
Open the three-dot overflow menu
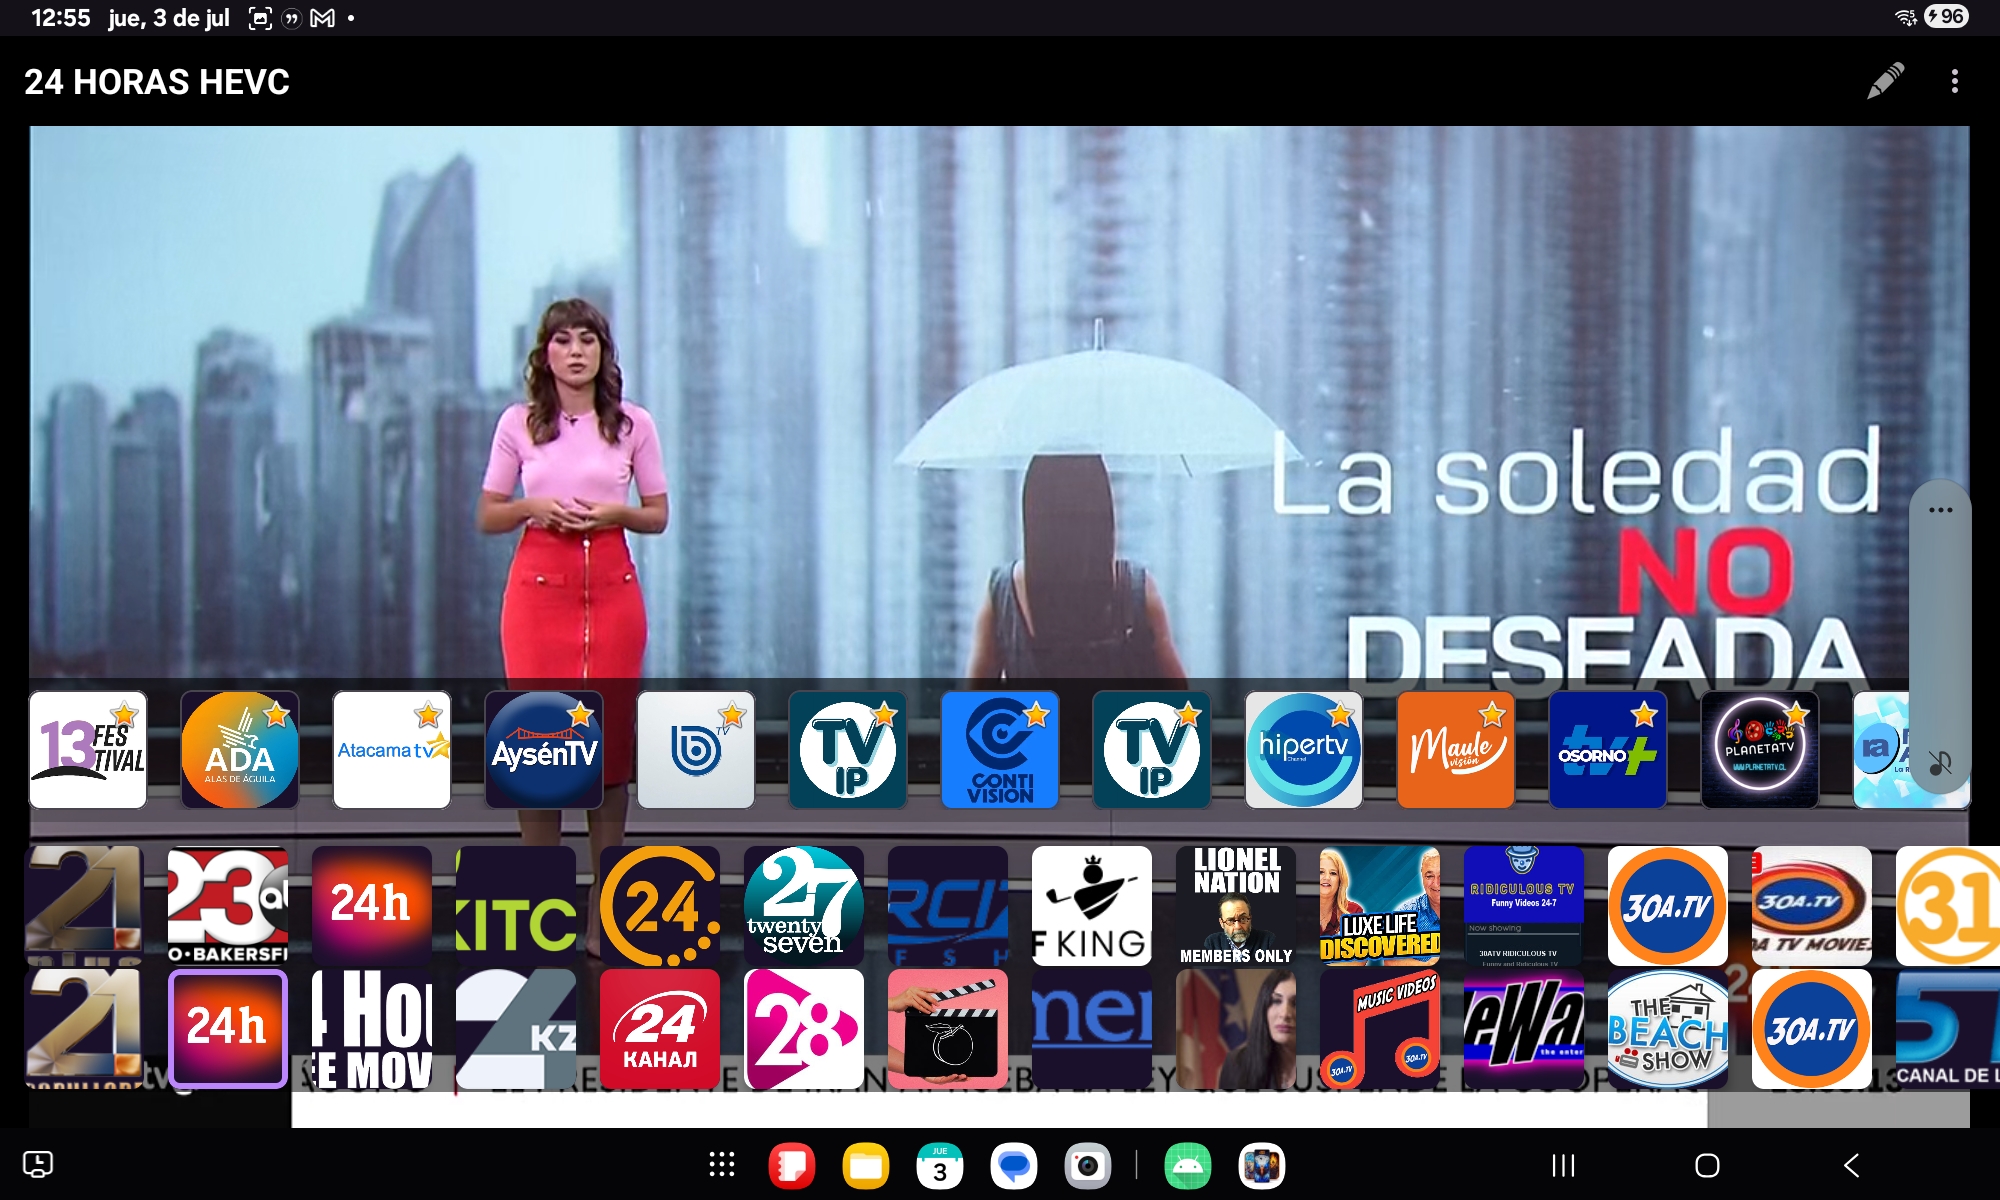(x=1954, y=81)
